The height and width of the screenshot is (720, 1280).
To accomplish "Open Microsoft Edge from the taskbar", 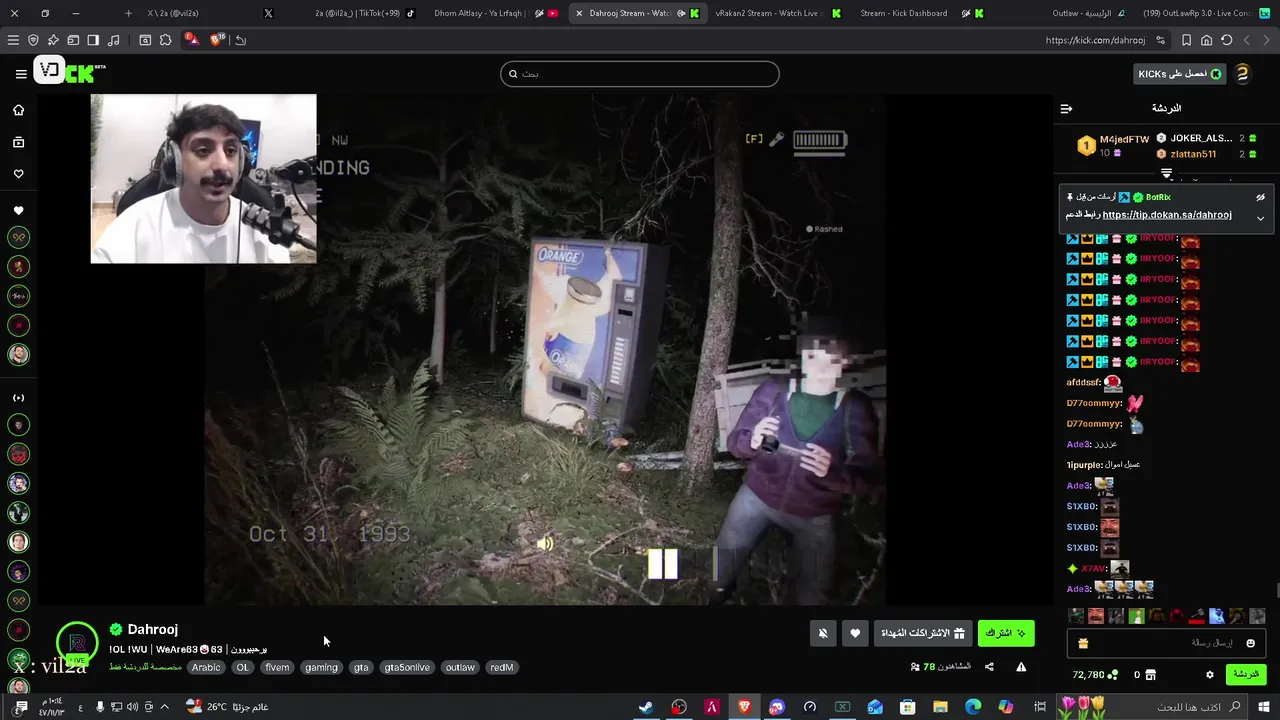I will (973, 707).
